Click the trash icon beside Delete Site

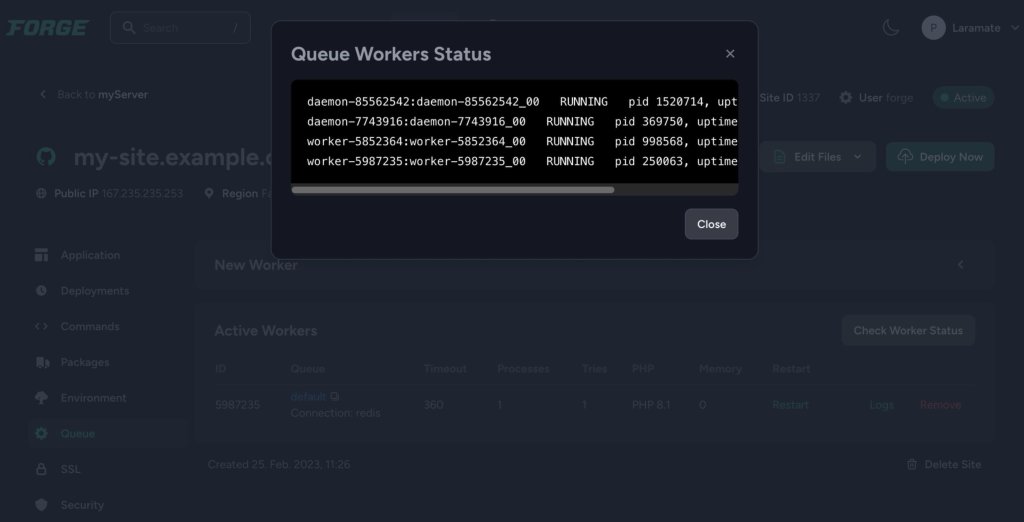[912, 465]
